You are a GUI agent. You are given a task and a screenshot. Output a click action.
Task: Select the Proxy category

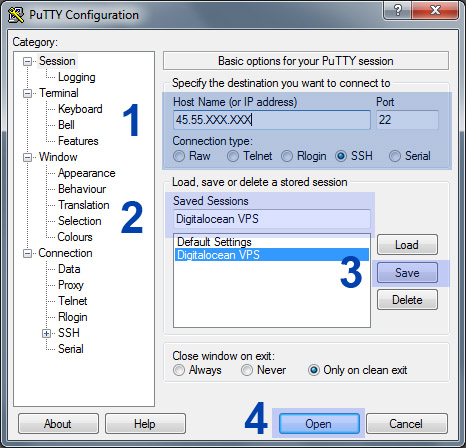click(71, 285)
